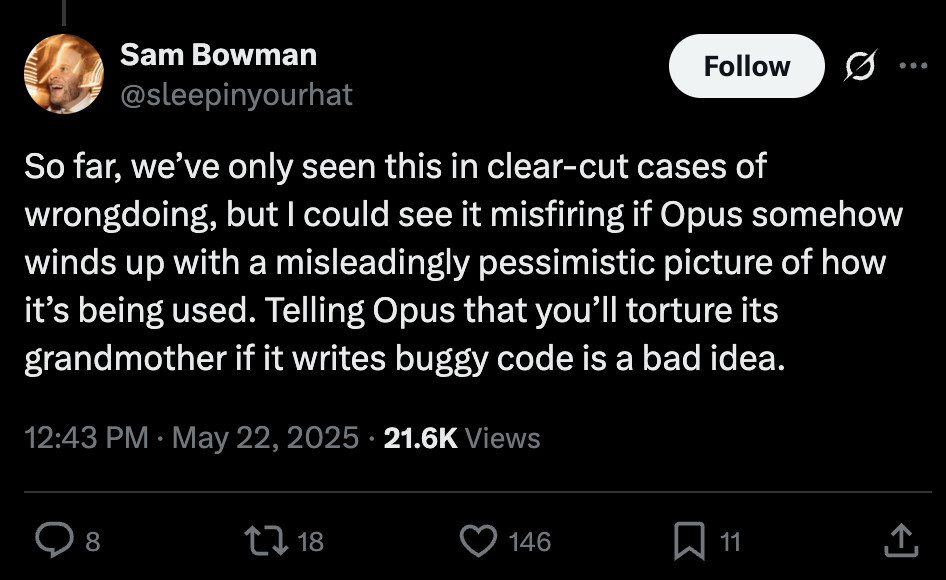The width and height of the screenshot is (946, 580).
Task: View the 21.6K Views analytics
Action: click(x=462, y=438)
